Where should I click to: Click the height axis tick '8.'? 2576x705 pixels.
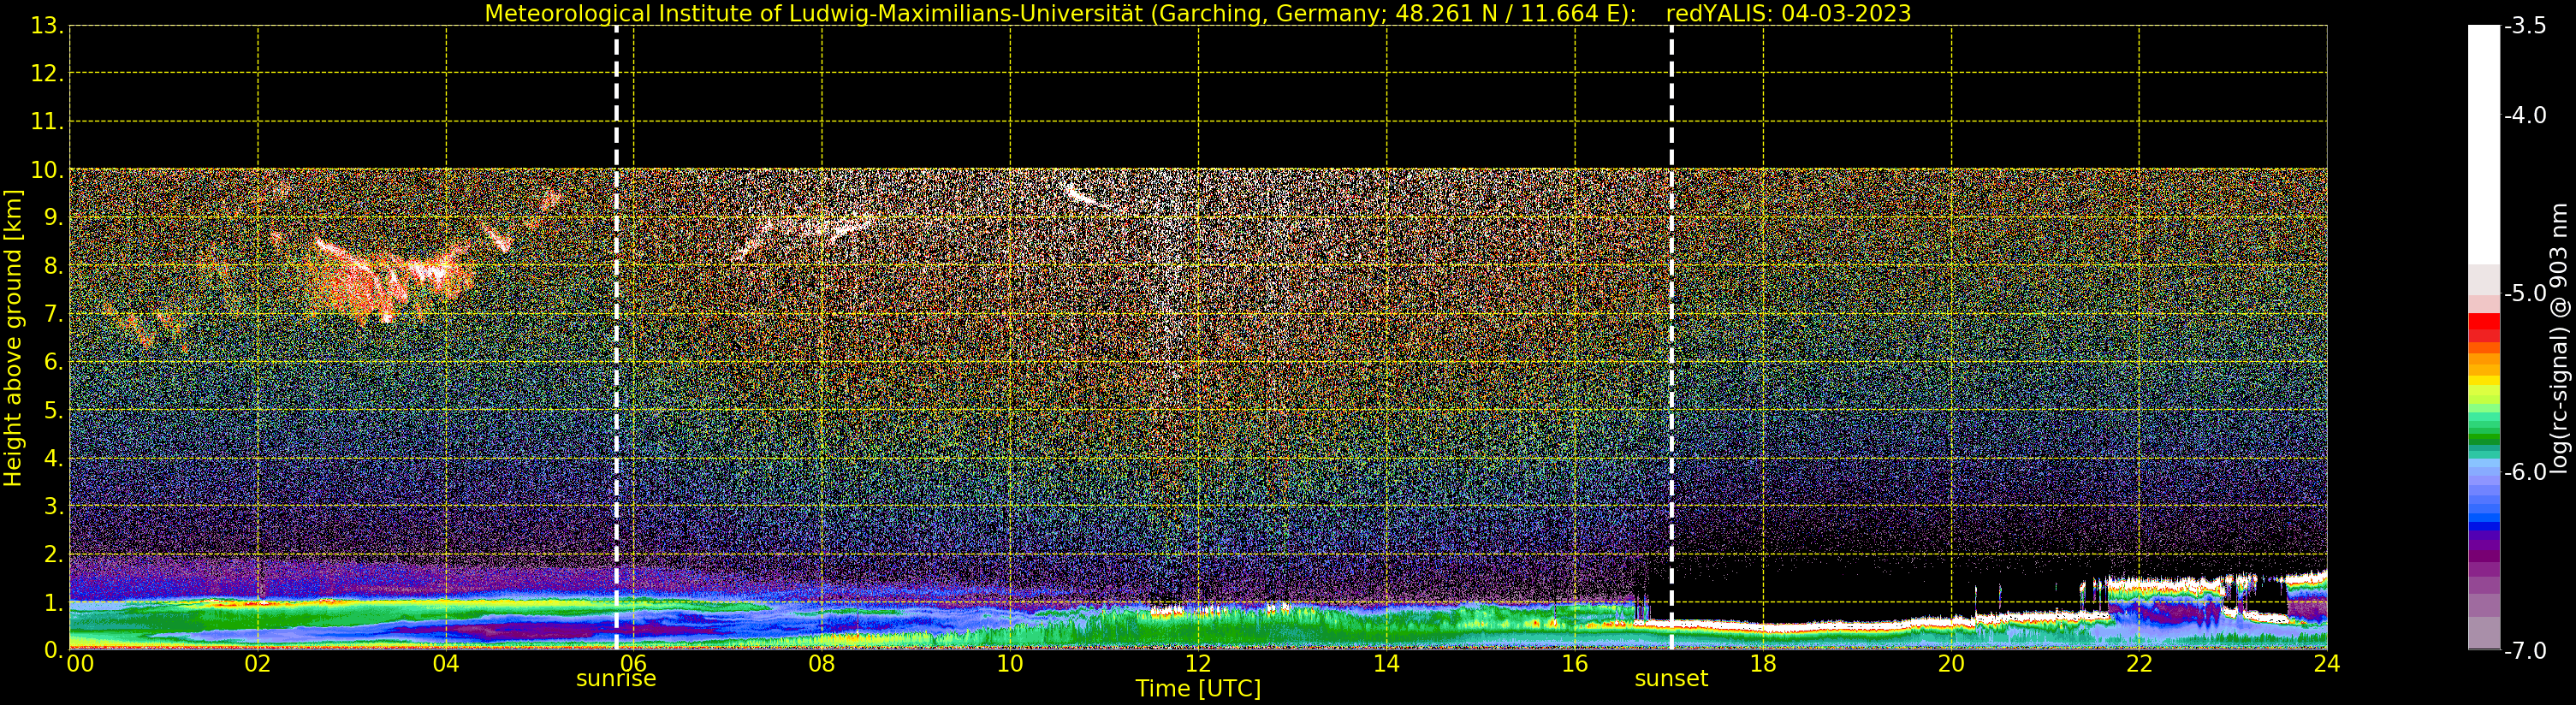pyautogui.click(x=55, y=266)
